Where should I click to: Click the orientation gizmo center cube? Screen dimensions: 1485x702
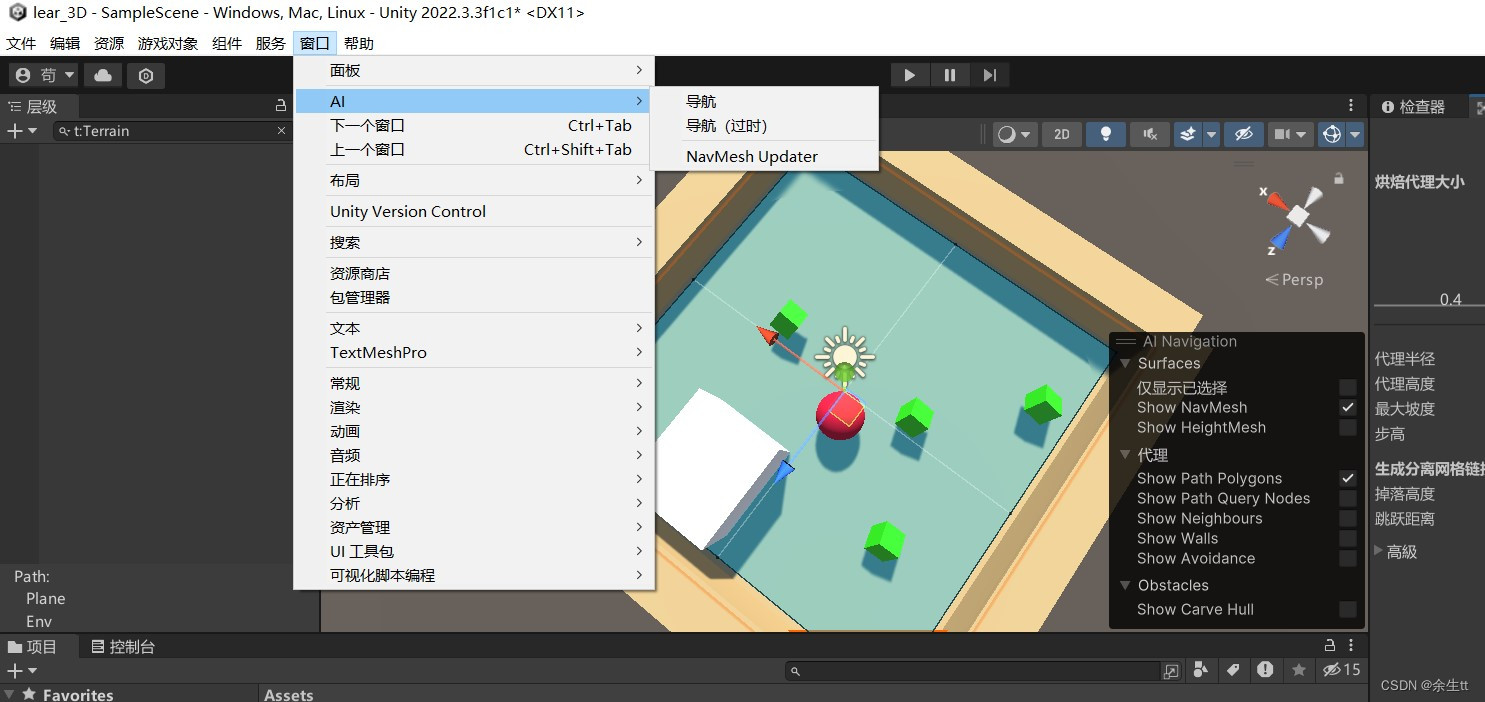click(x=1297, y=214)
